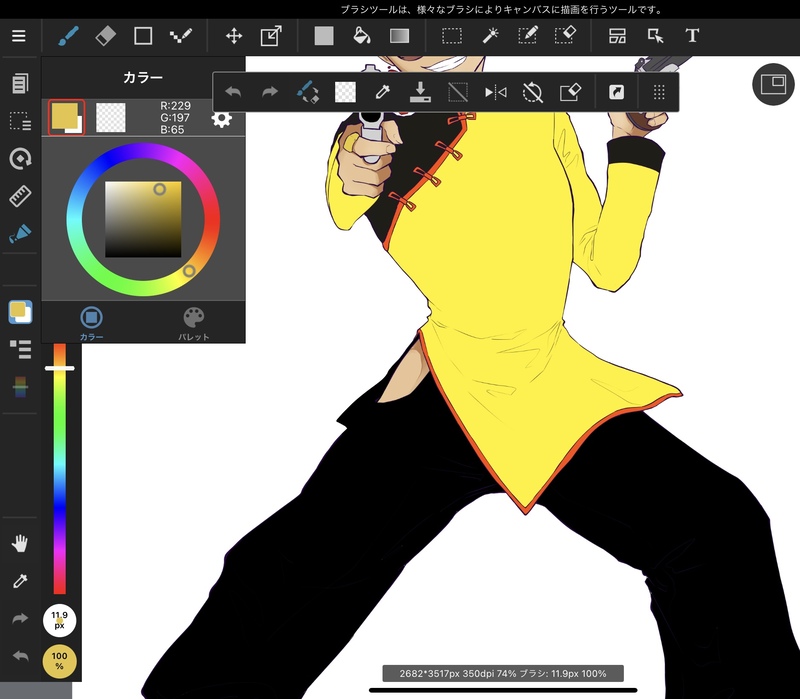
Task: Select the Eraser tool in top toolbar
Action: point(106,36)
